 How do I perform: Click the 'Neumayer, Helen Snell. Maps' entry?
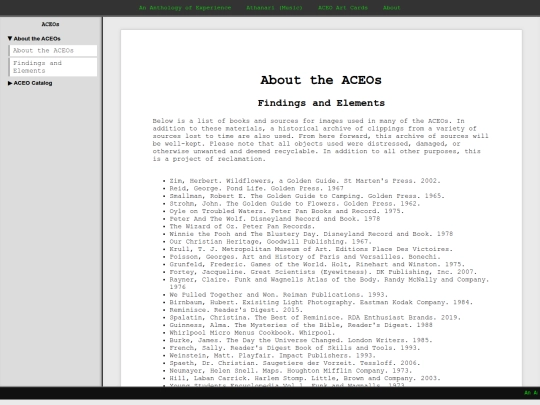point(291,371)
